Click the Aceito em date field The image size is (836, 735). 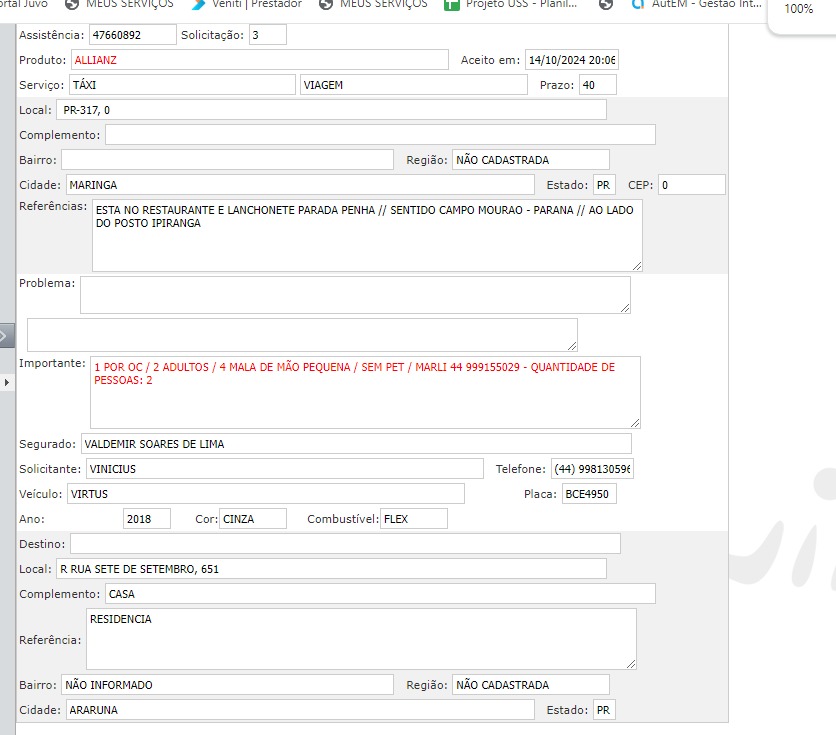click(x=572, y=60)
